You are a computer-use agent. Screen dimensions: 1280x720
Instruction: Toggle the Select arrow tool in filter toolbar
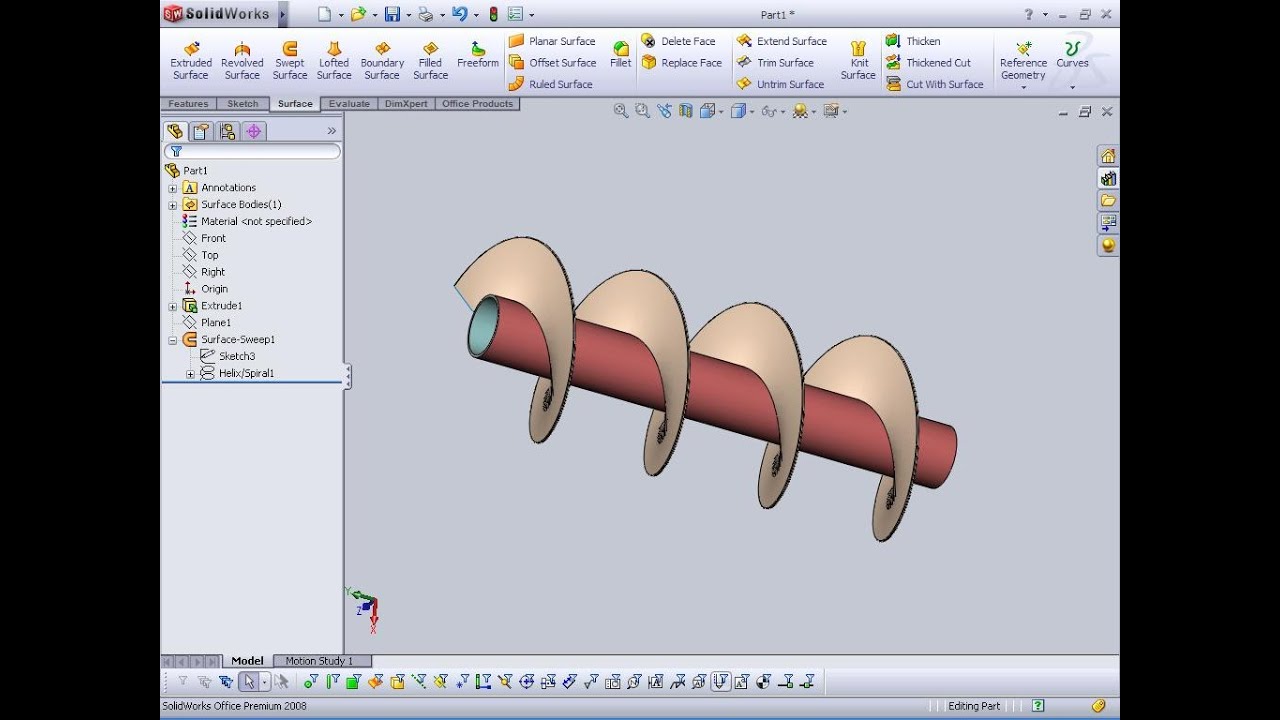(248, 682)
